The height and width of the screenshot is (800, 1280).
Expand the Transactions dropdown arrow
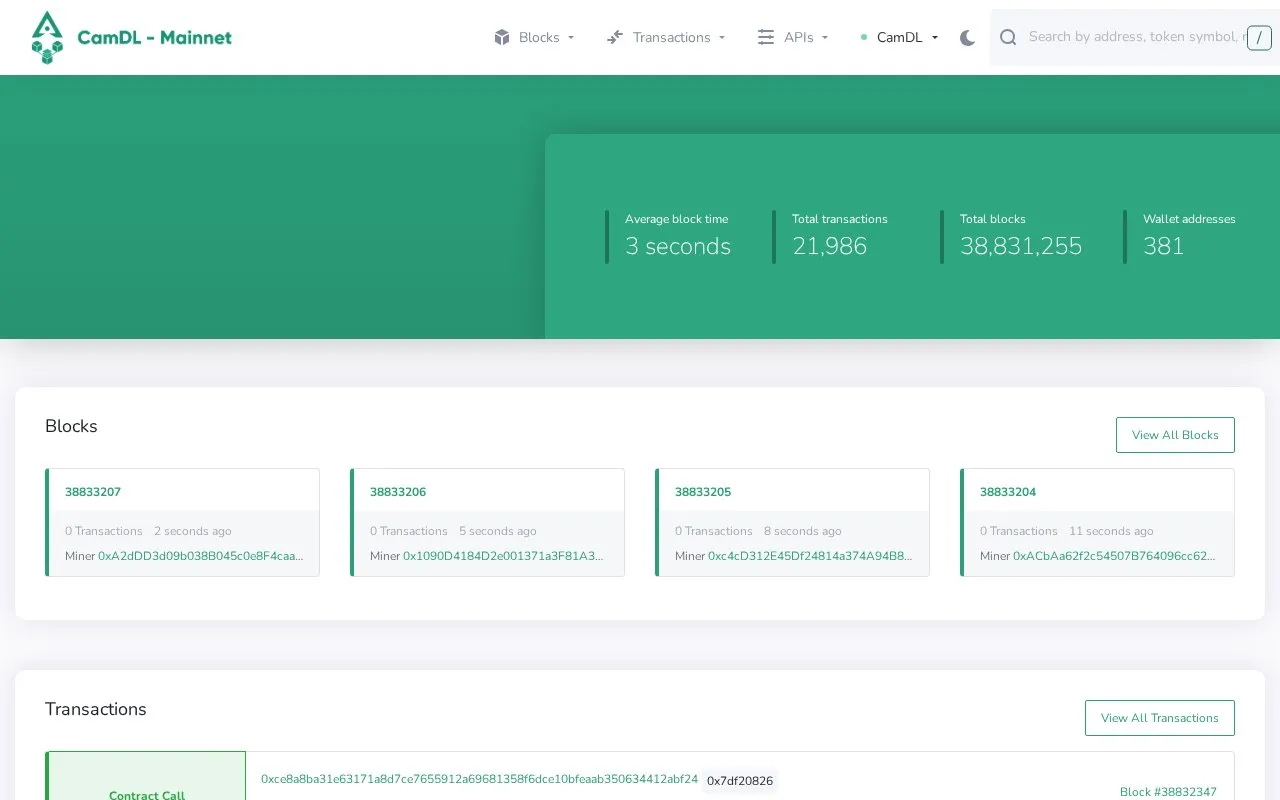point(722,38)
